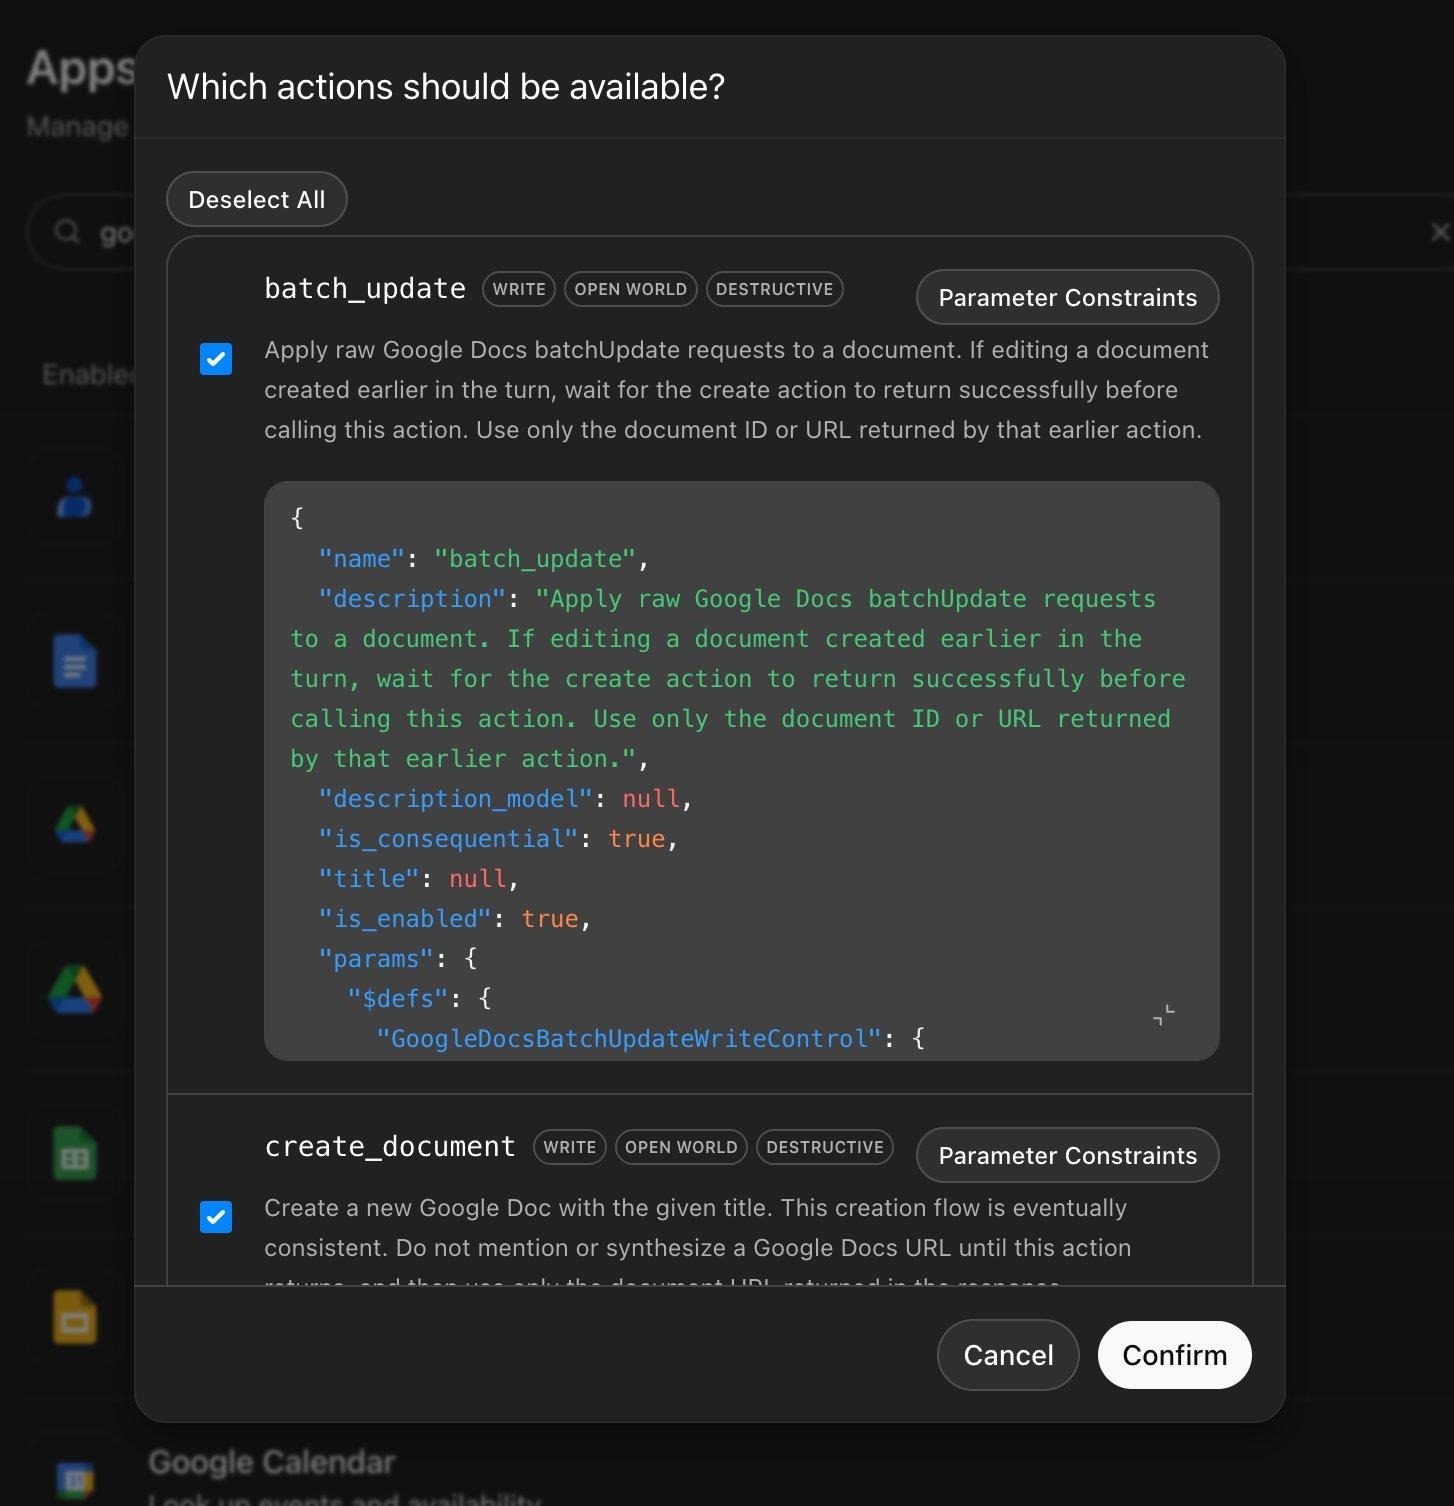Click the Google Sheets icon in background Apps list
This screenshot has width=1454, height=1506.
75,1153
